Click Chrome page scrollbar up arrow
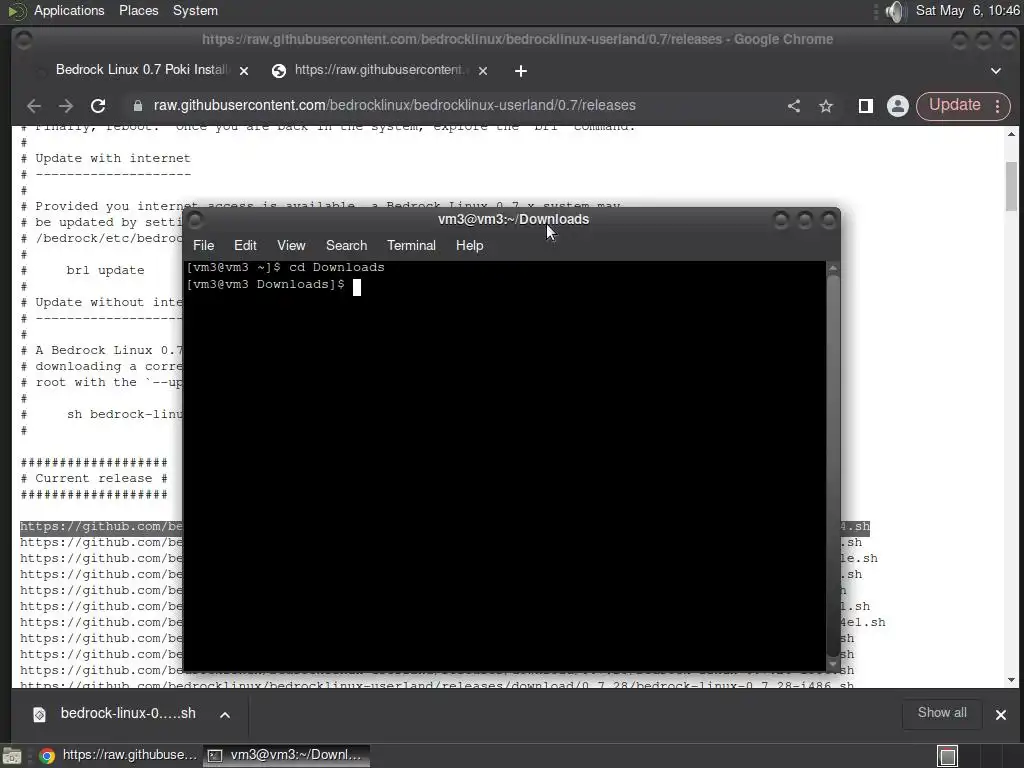Image resolution: width=1024 pixels, height=768 pixels. point(1012,134)
